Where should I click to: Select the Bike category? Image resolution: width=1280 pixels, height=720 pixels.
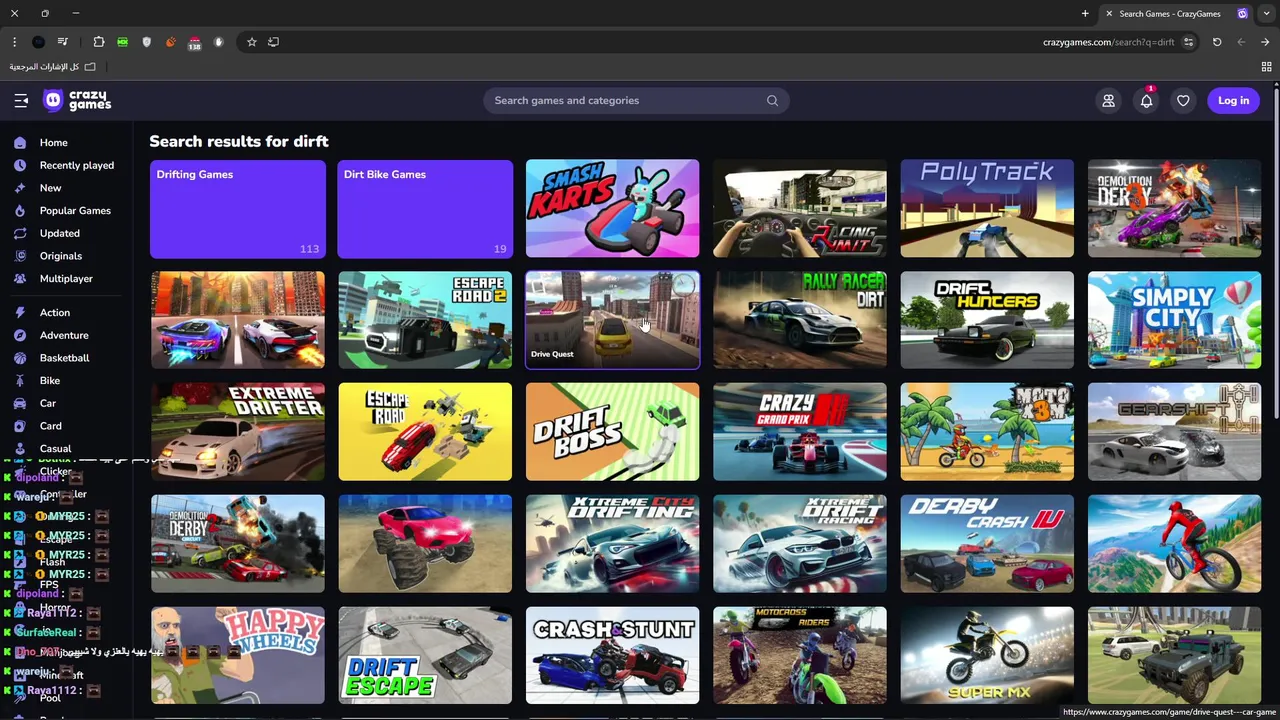click(x=50, y=381)
